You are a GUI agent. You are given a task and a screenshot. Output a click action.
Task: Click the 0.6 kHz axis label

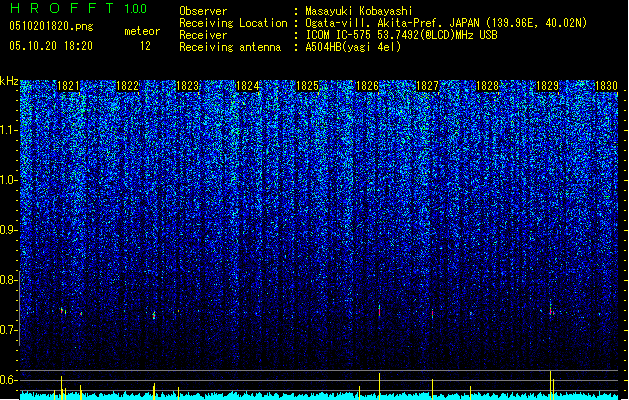coord(9,380)
